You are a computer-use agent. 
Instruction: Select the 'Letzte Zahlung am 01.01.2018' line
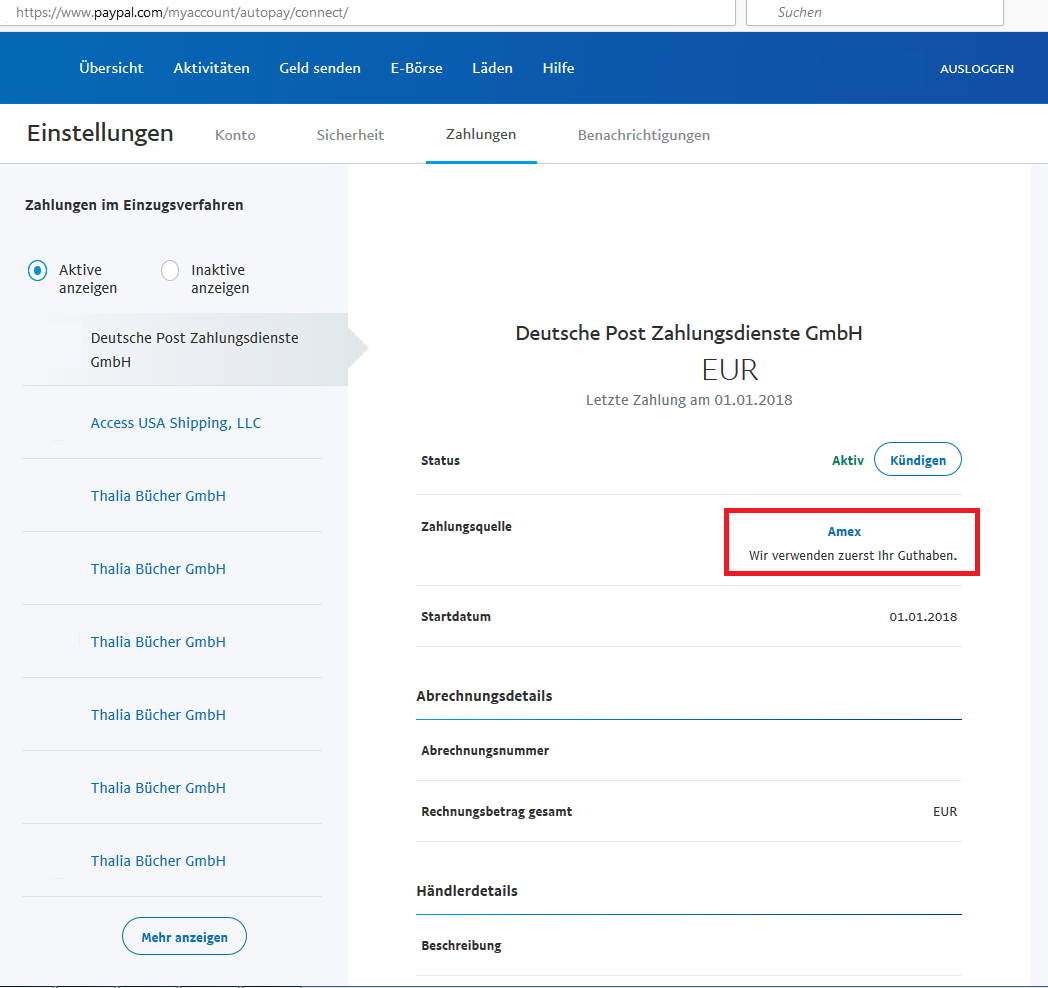point(689,400)
